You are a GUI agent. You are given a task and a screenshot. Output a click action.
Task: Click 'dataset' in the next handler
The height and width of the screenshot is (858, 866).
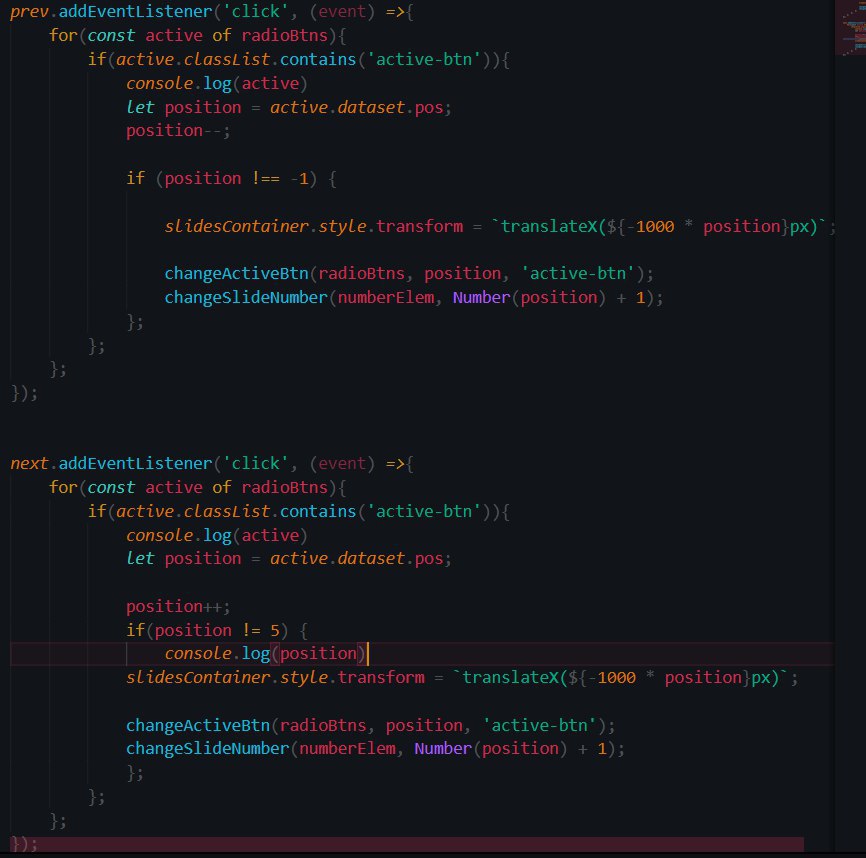pyautogui.click(x=371, y=558)
